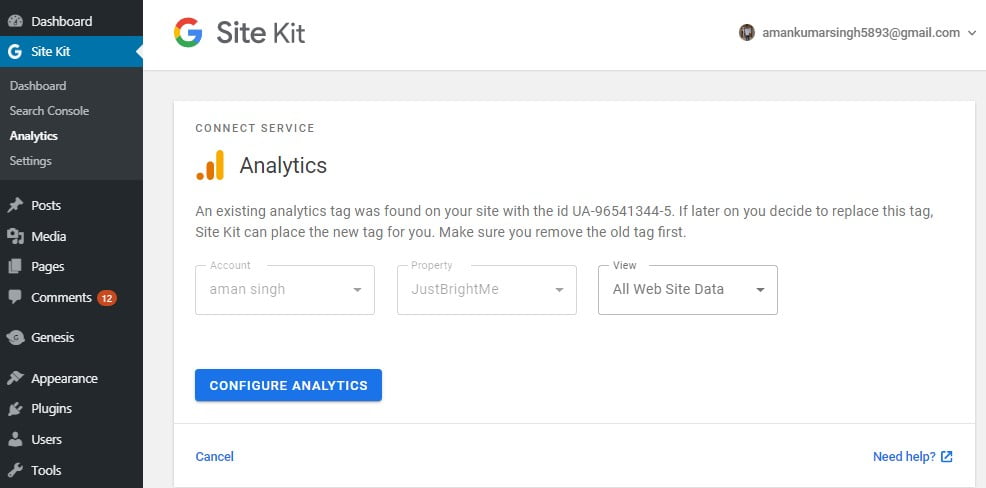Click the Analytics bar chart icon
986x488 pixels.
[x=210, y=165]
